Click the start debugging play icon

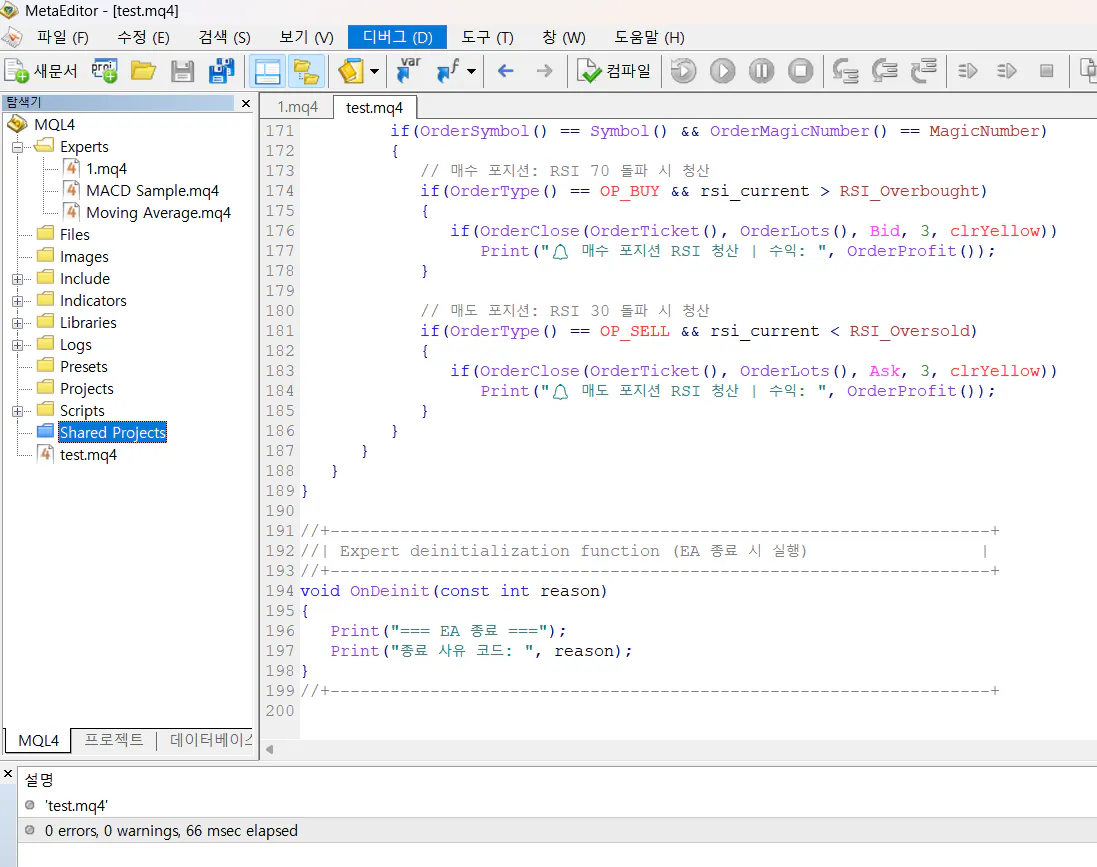[x=722, y=71]
